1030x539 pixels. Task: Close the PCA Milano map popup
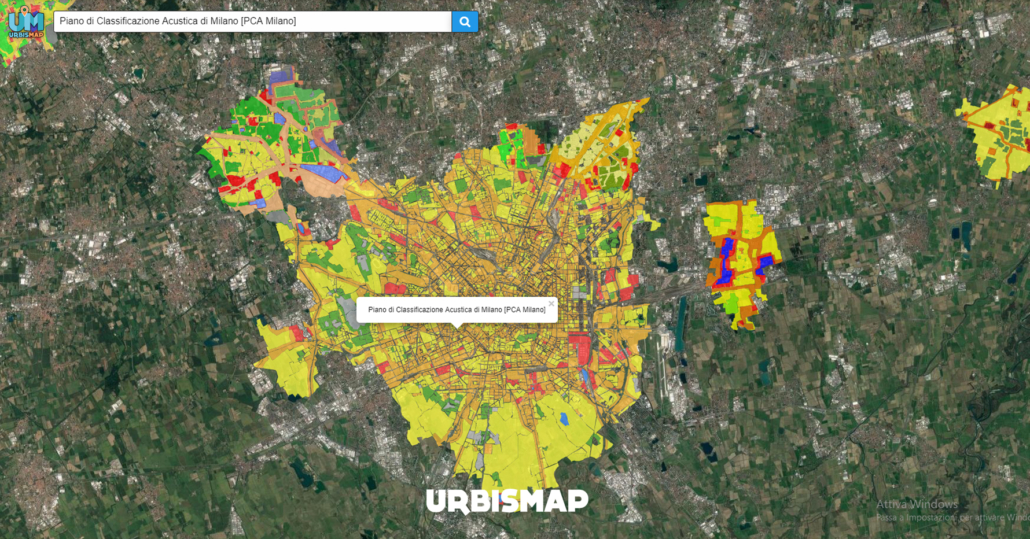(551, 303)
